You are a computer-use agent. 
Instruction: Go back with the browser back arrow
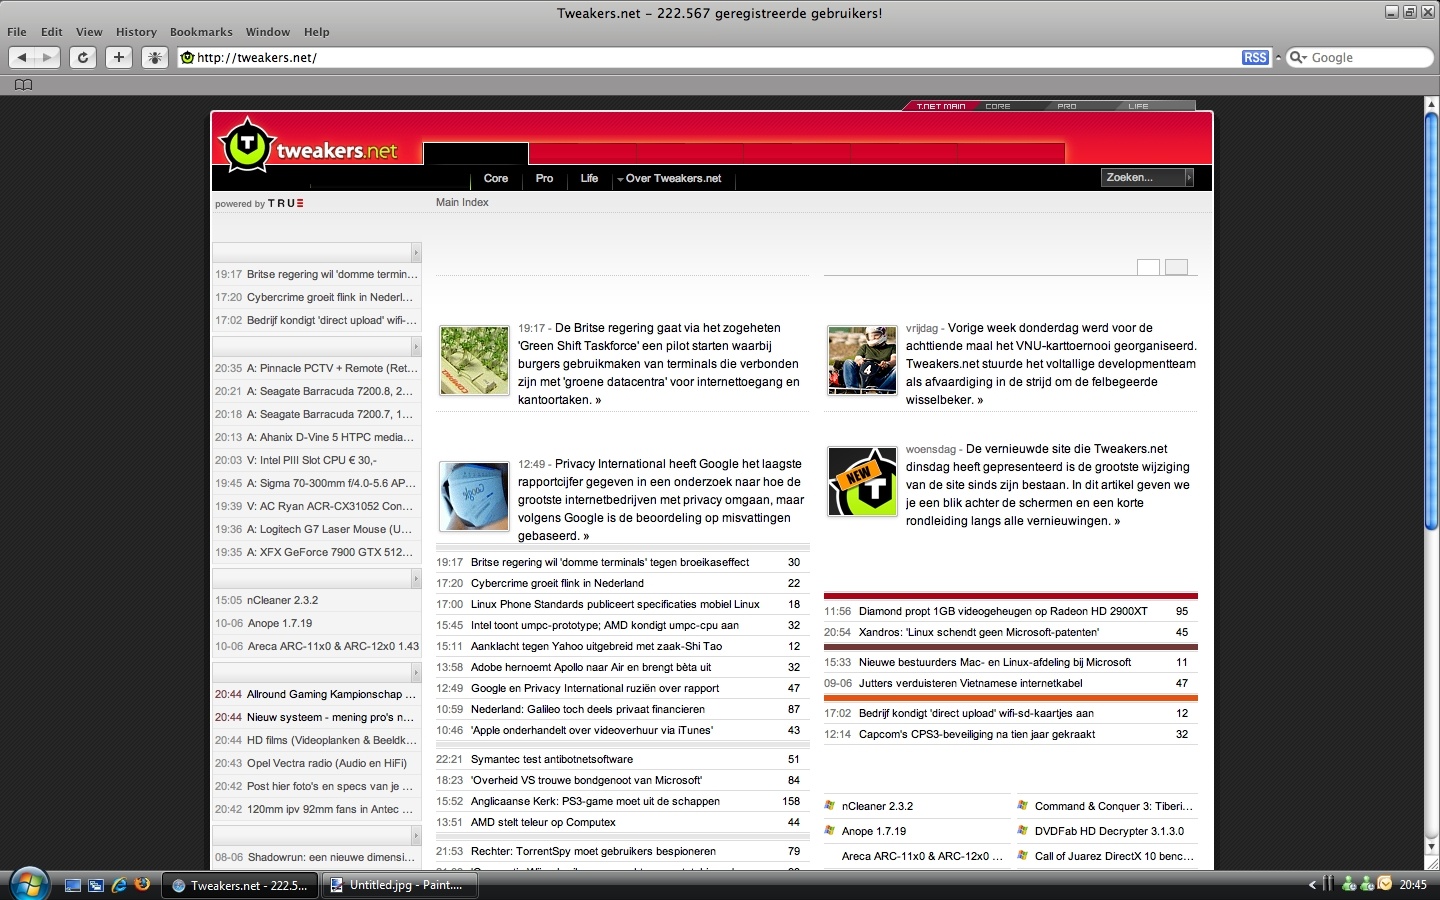tap(22, 57)
